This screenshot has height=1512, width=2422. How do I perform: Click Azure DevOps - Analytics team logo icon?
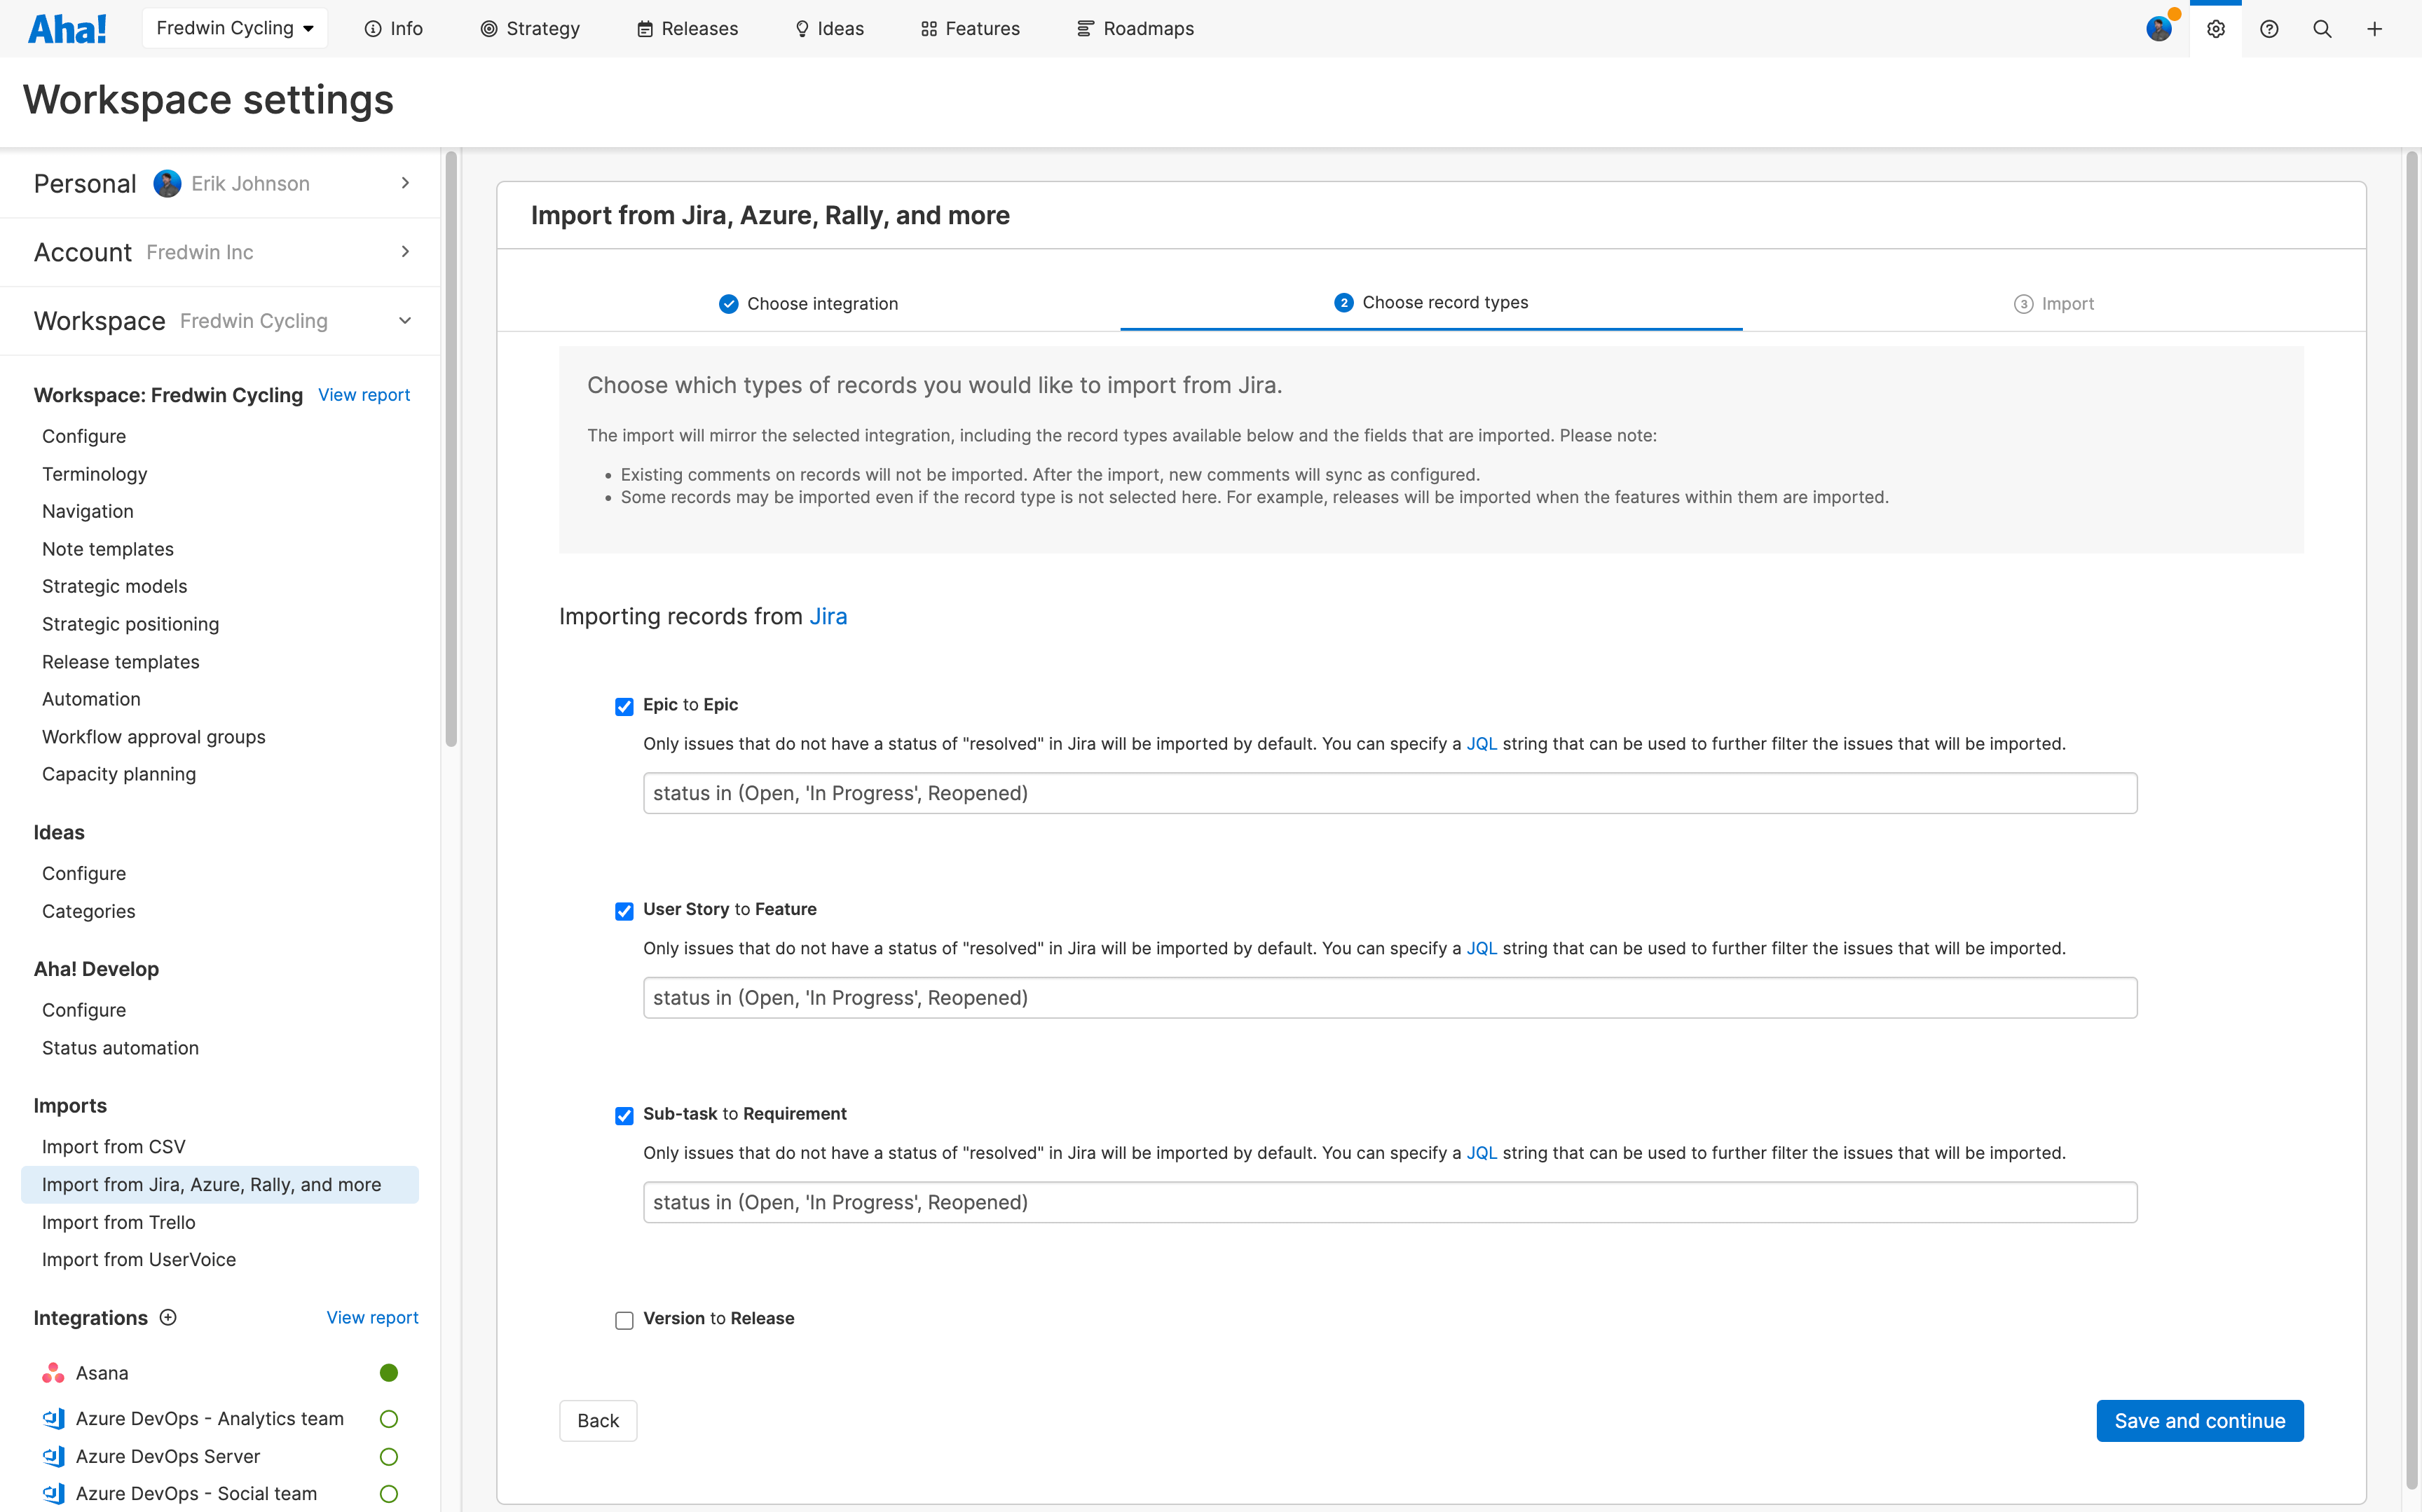pos(53,1418)
